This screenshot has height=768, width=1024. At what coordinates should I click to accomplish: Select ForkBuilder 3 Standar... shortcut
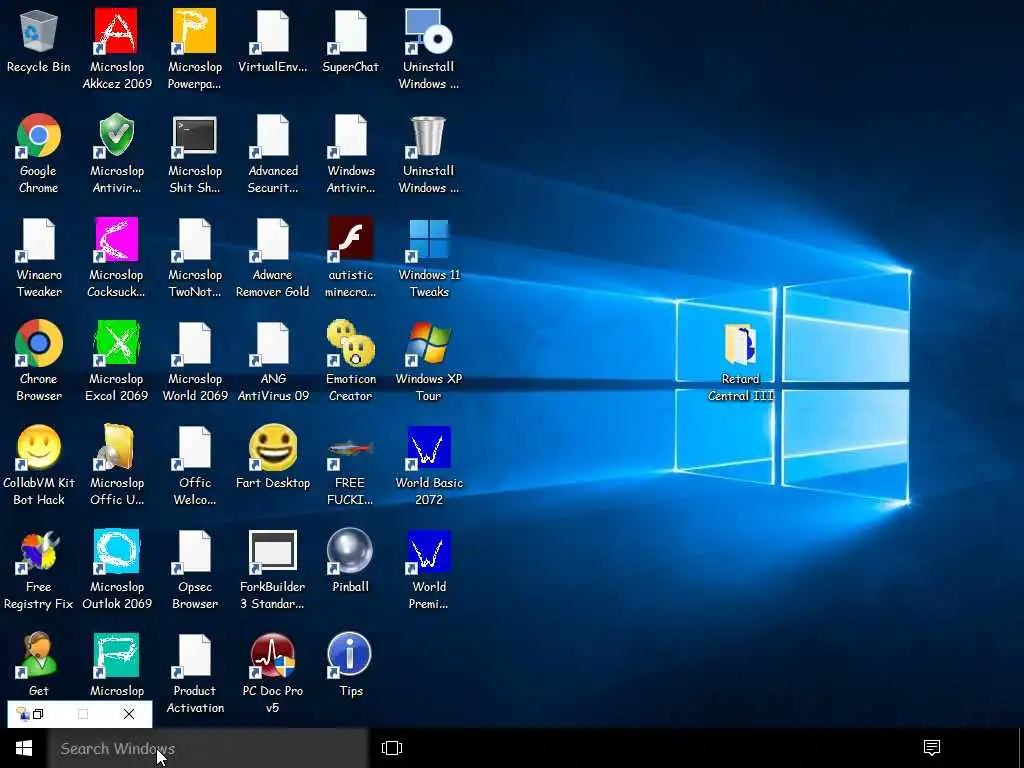[x=272, y=569]
